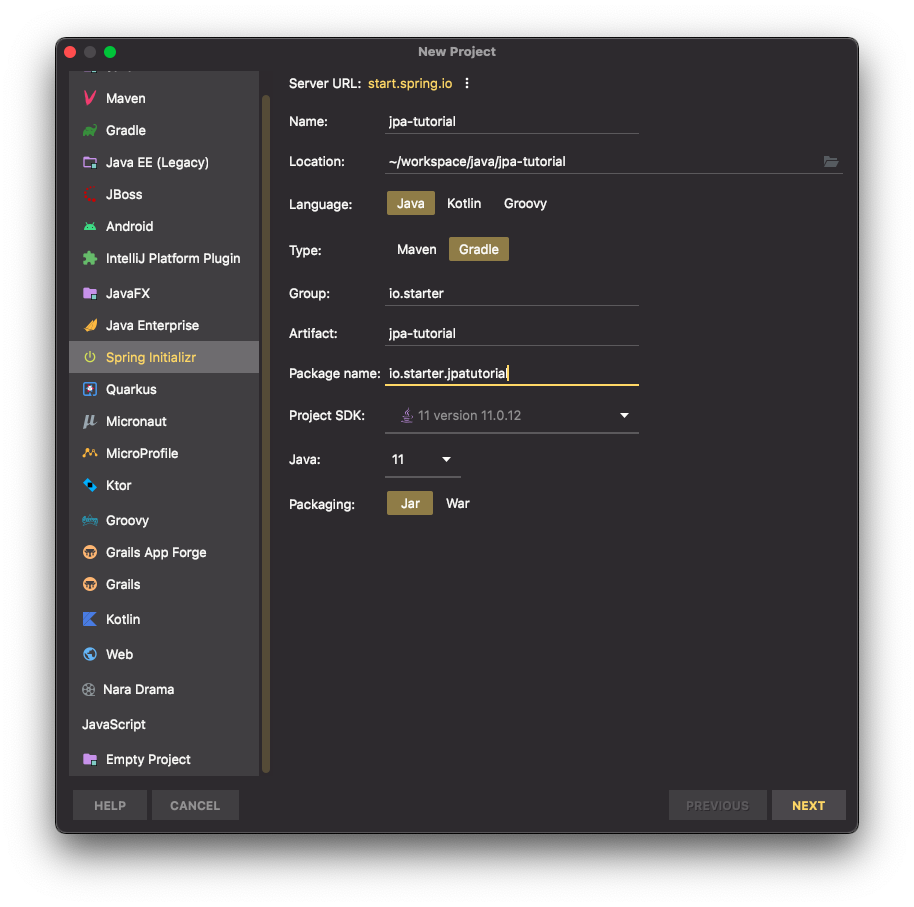
Task: Select the Nara Drama project type
Action: tap(164, 690)
